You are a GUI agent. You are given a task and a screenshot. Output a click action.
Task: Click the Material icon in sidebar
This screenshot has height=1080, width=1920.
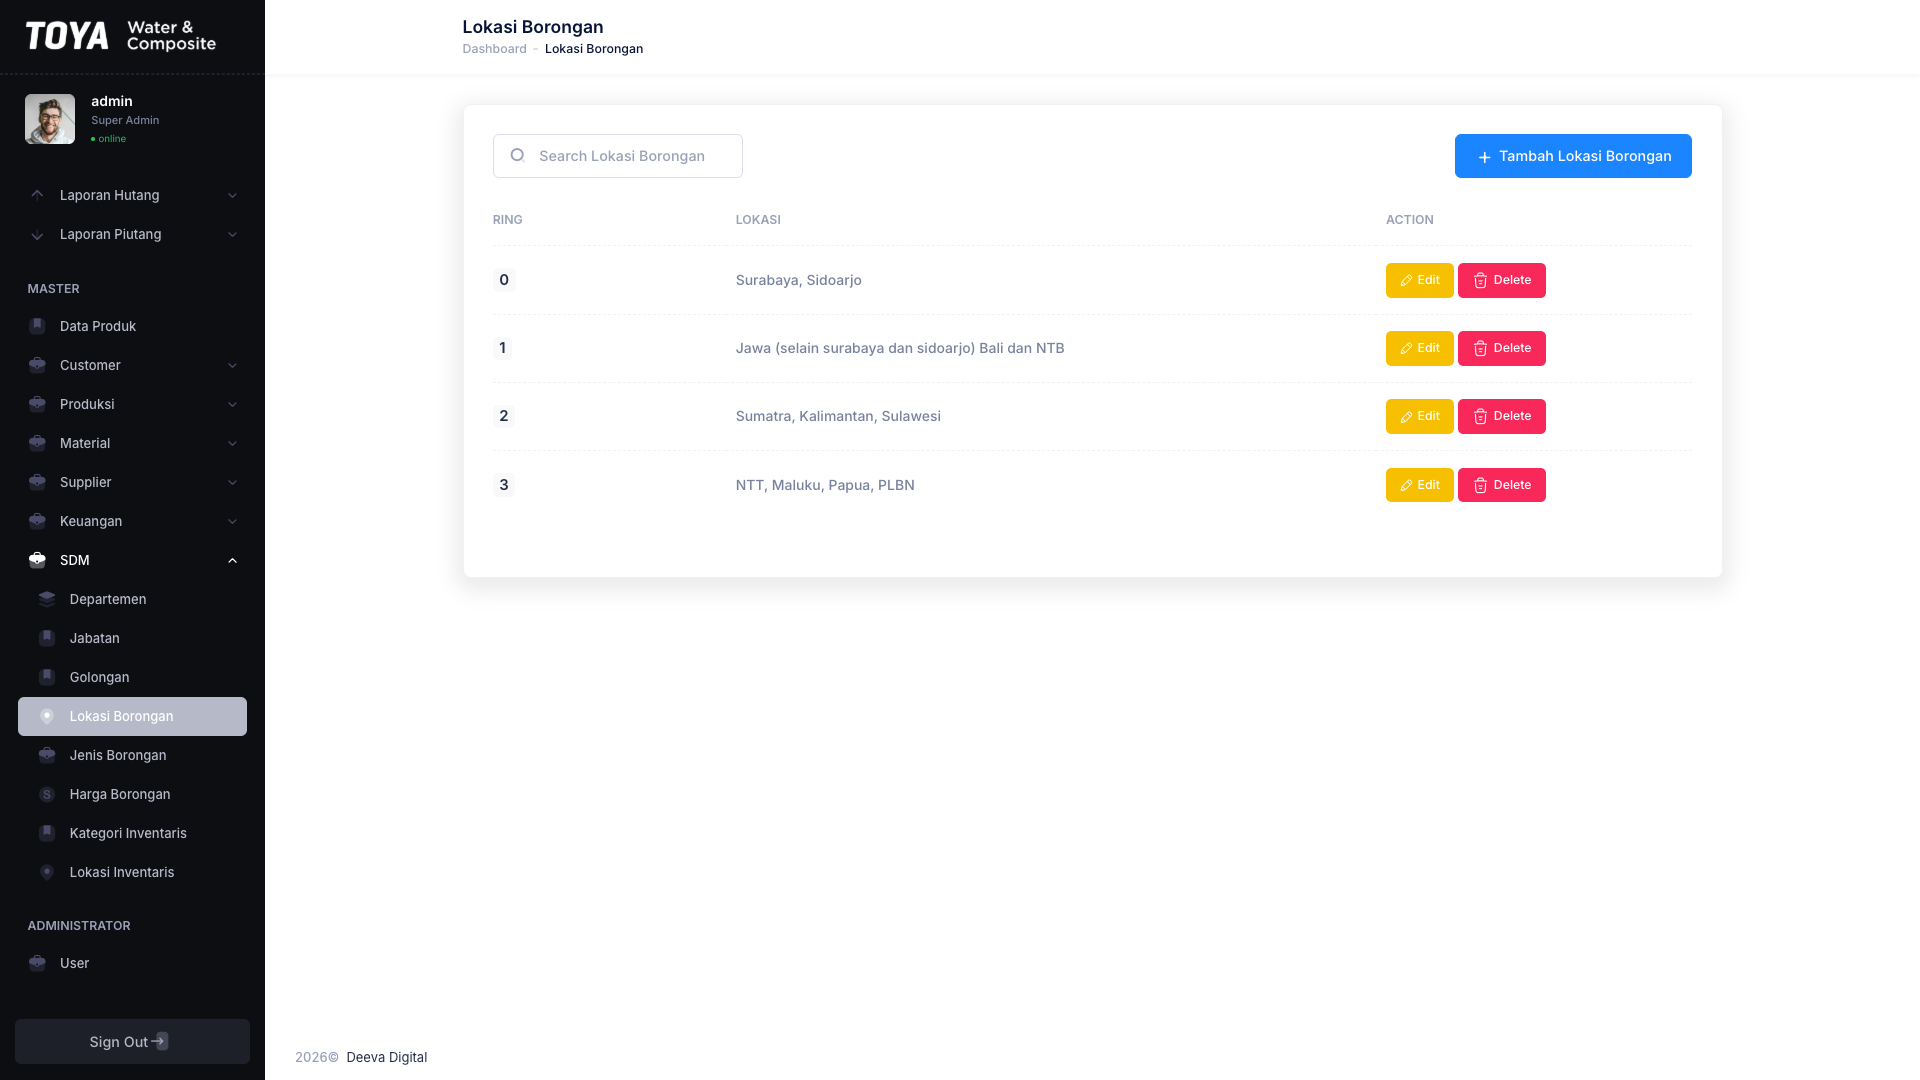coord(37,443)
